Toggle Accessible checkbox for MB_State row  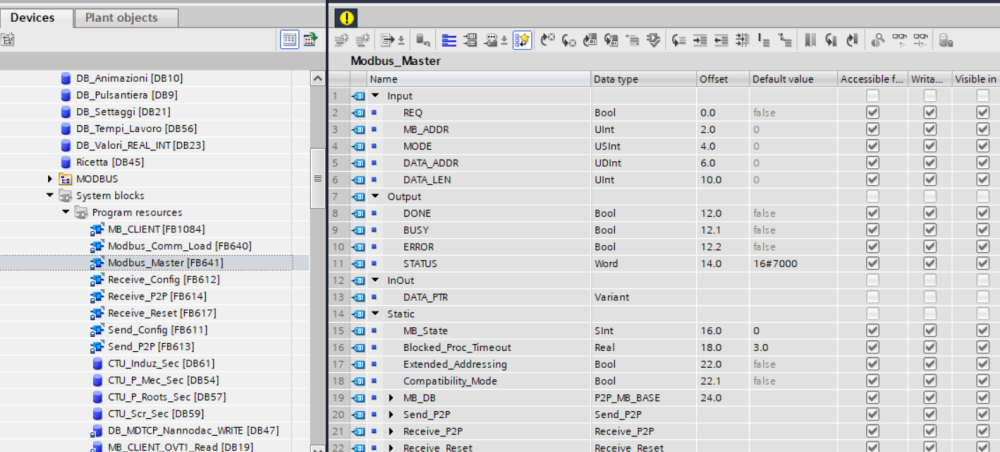coord(872,330)
